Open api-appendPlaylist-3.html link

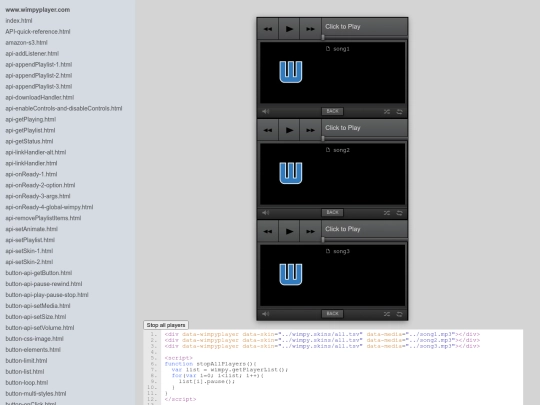coord(39,86)
